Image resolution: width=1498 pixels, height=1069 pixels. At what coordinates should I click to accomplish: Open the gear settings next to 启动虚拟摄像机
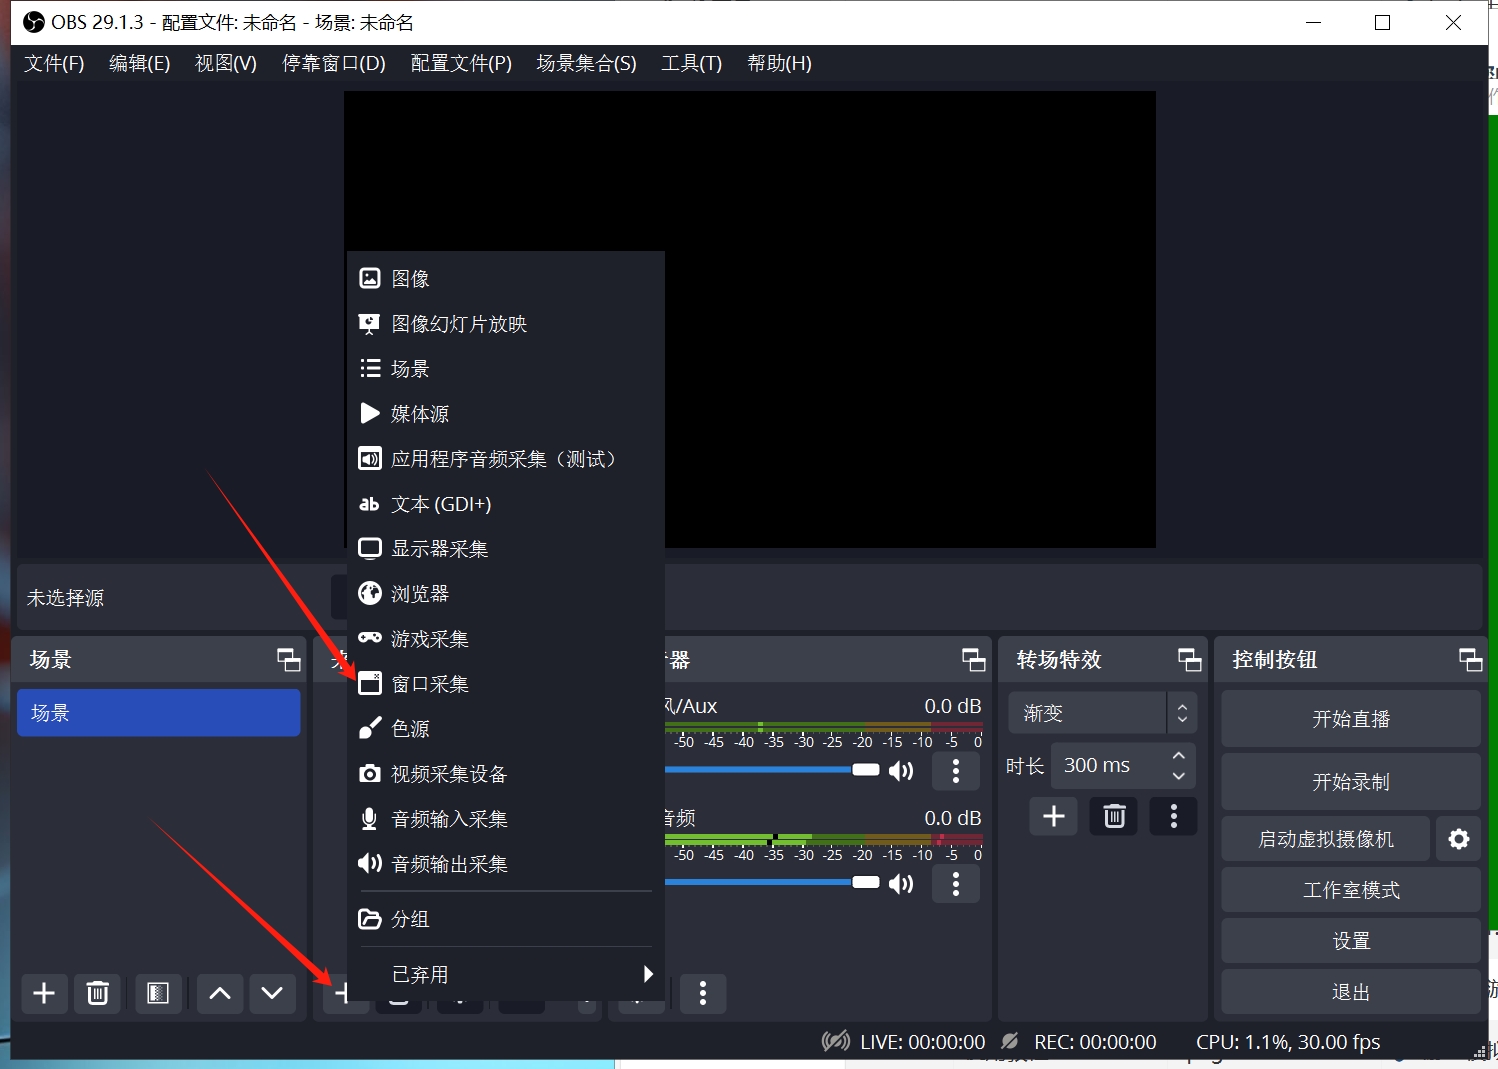tap(1458, 839)
